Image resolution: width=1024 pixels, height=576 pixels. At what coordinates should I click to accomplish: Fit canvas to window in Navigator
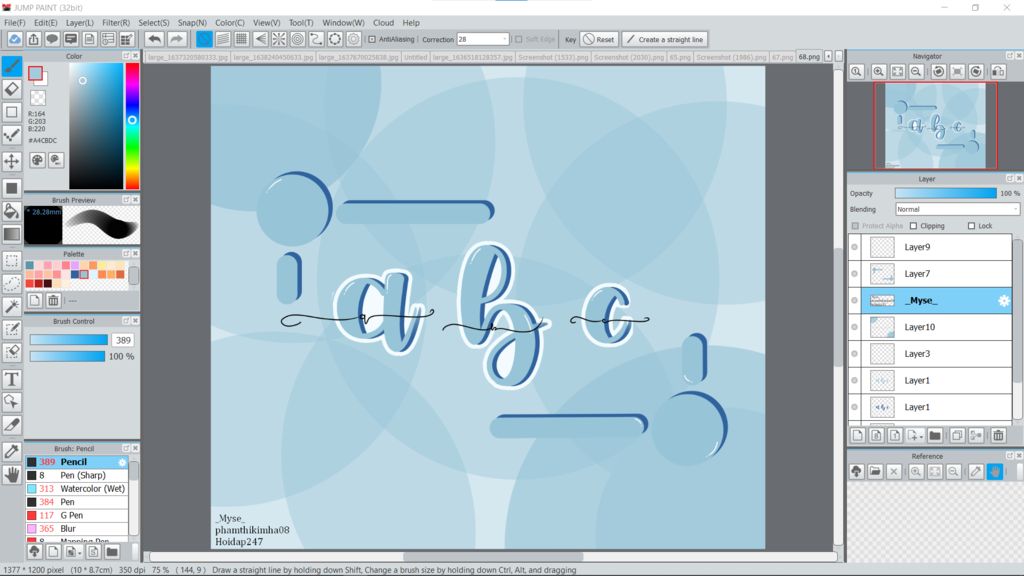click(898, 71)
